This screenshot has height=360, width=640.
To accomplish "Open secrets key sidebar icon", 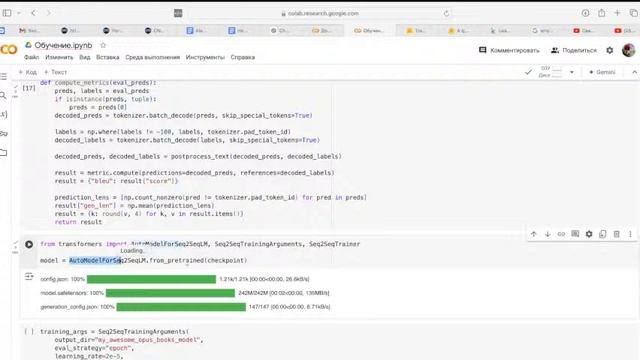I will (4, 133).
